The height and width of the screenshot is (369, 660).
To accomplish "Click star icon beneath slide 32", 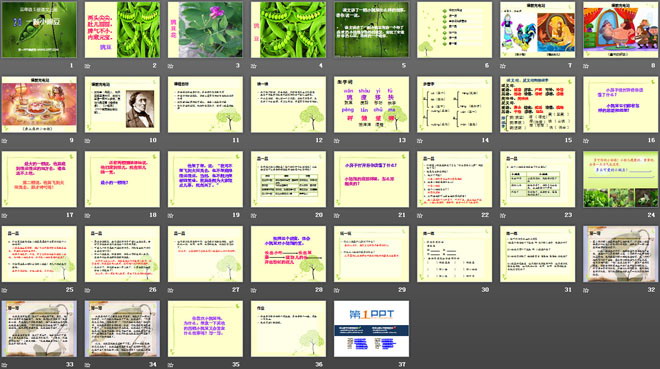I will 586,290.
